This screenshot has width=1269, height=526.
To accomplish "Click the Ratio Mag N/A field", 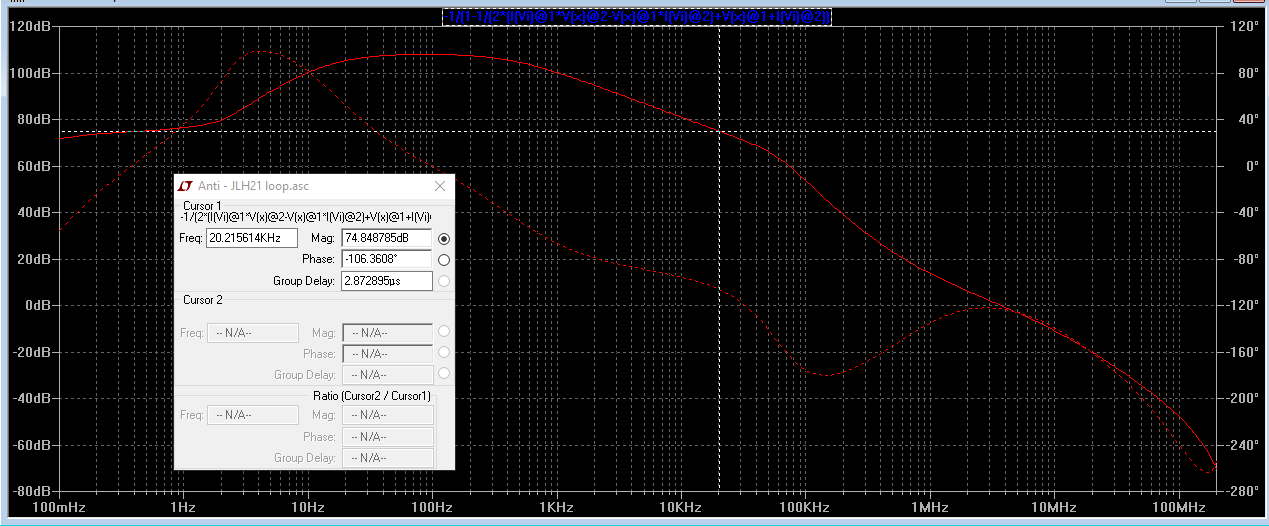I will [x=387, y=415].
